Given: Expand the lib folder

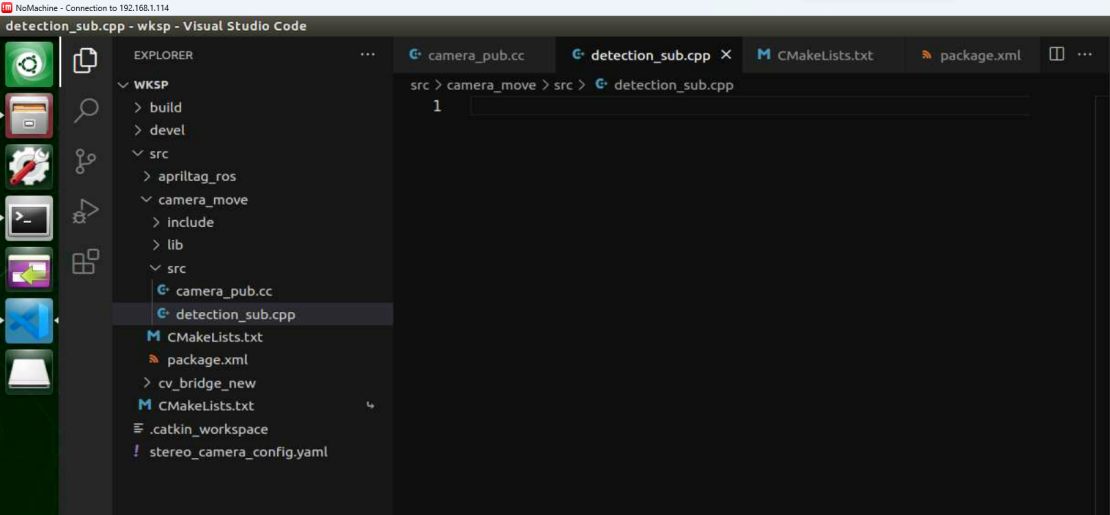Looking at the screenshot, I should [x=252, y=245].
